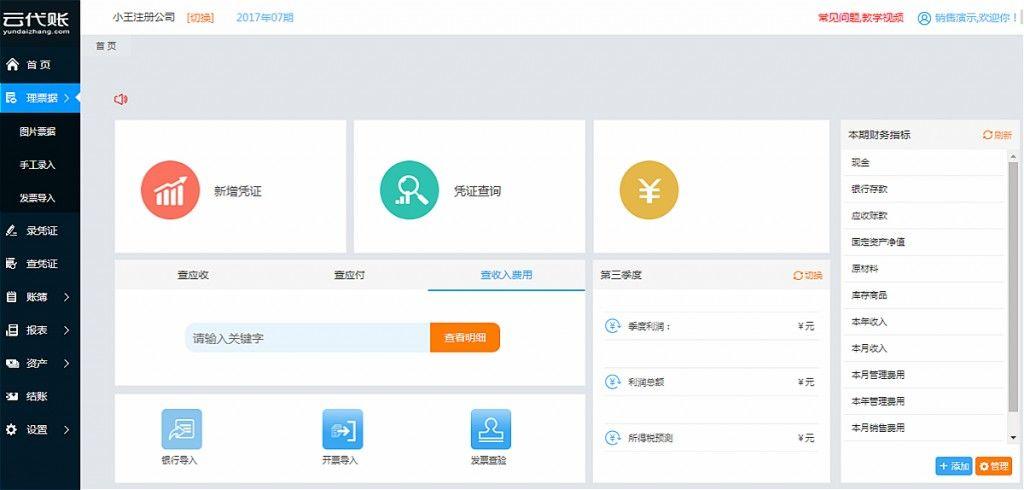Open the 常见问题,教学视频 link
Image resolution: width=1024 pixels, height=490 pixels.
point(861,18)
